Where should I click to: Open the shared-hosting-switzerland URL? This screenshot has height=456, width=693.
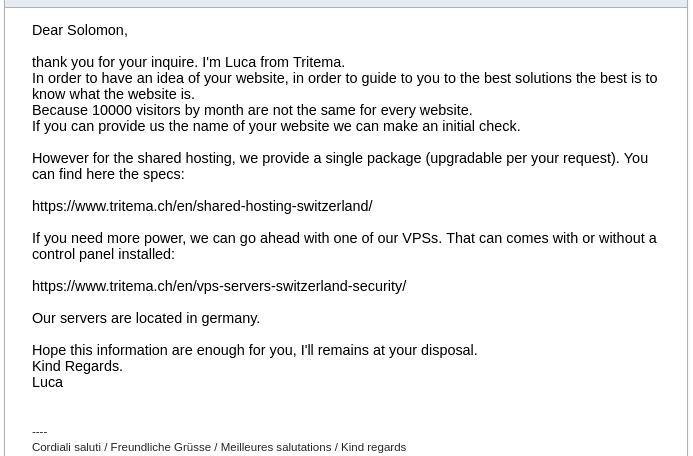202,206
